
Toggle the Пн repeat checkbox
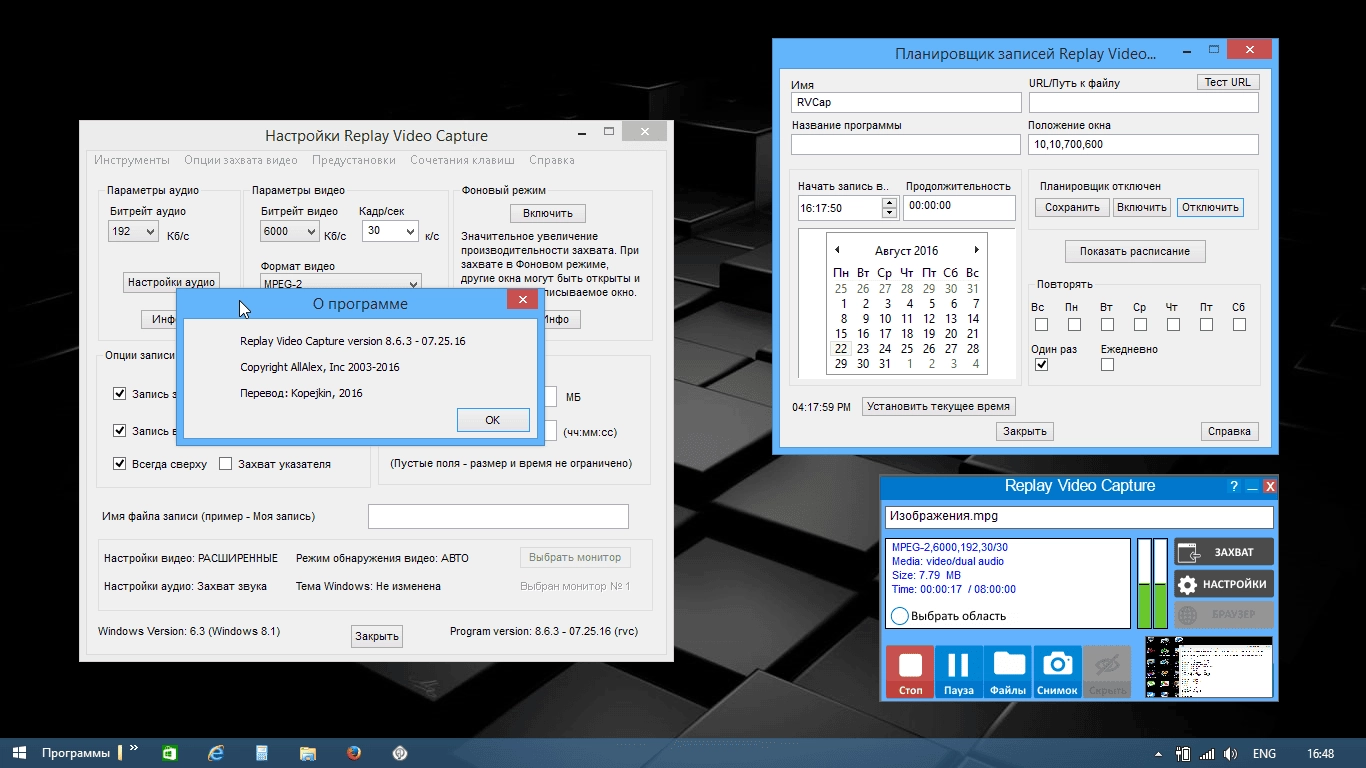[x=1074, y=325]
